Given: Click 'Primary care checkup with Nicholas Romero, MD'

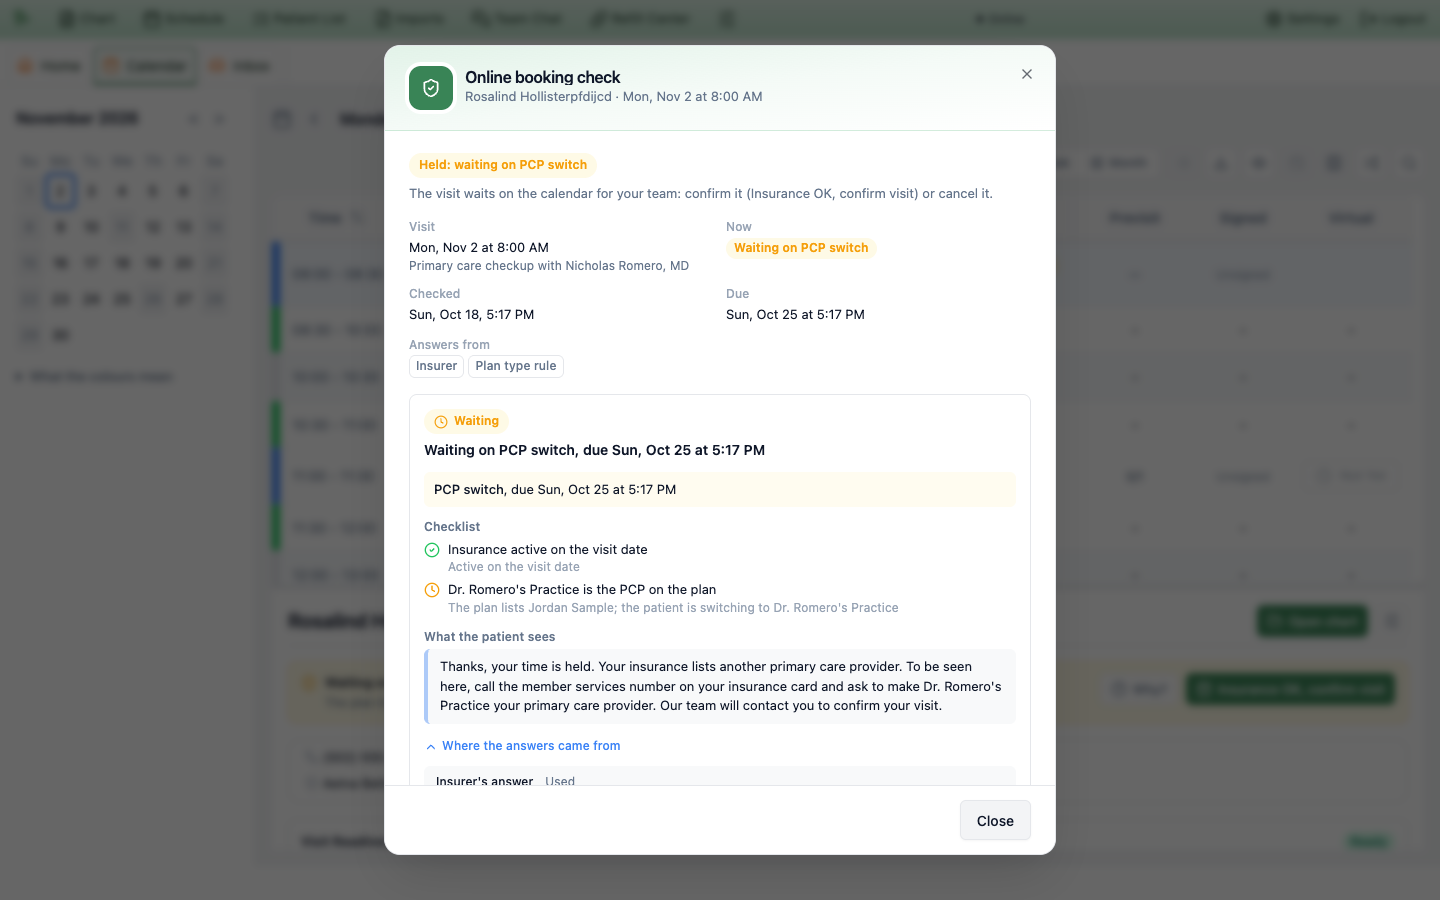Looking at the screenshot, I should tap(549, 266).
